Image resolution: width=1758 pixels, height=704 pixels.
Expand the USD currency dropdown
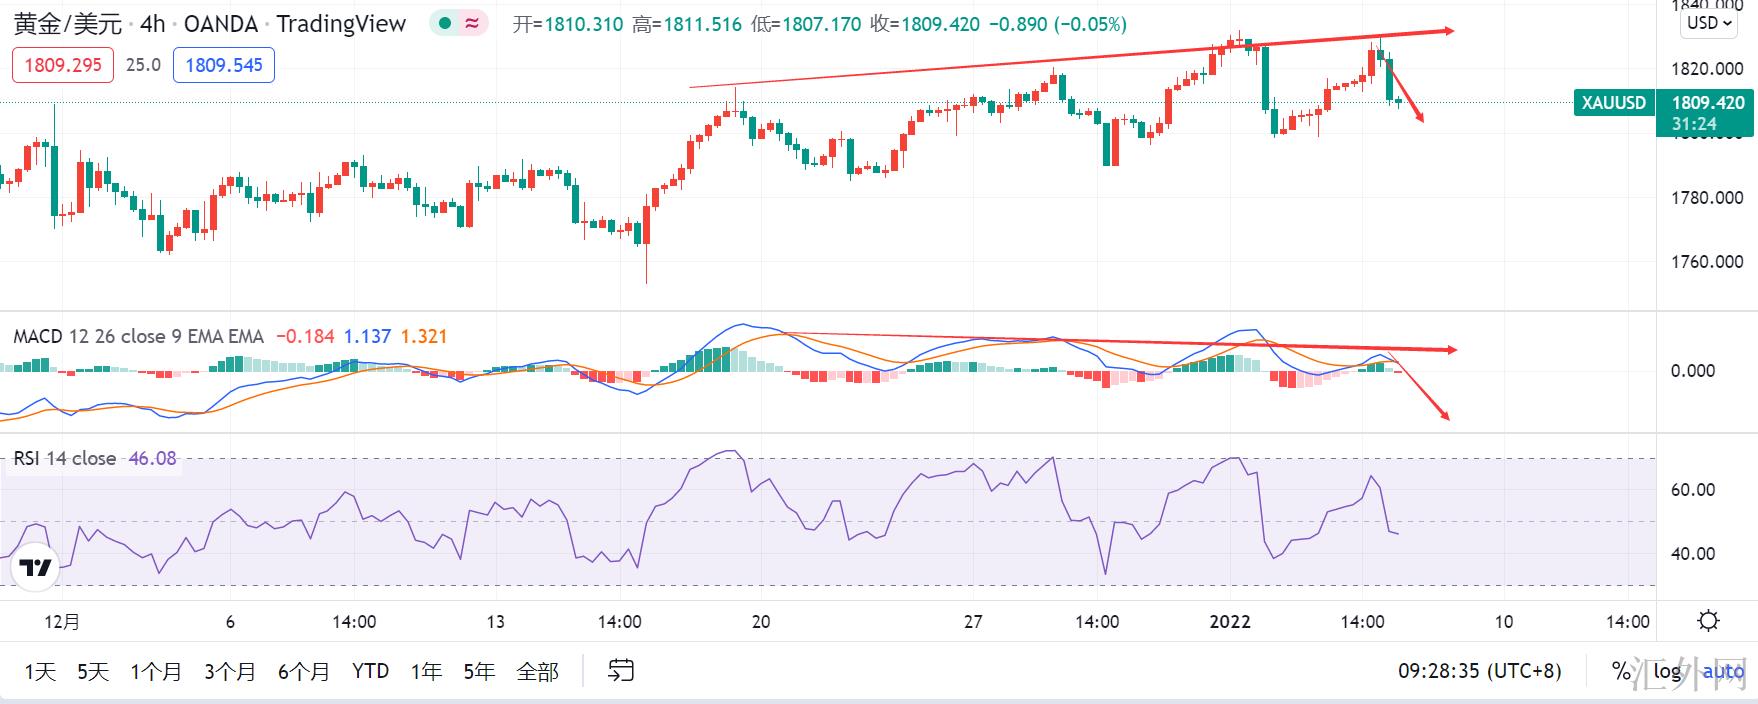pyautogui.click(x=1709, y=23)
